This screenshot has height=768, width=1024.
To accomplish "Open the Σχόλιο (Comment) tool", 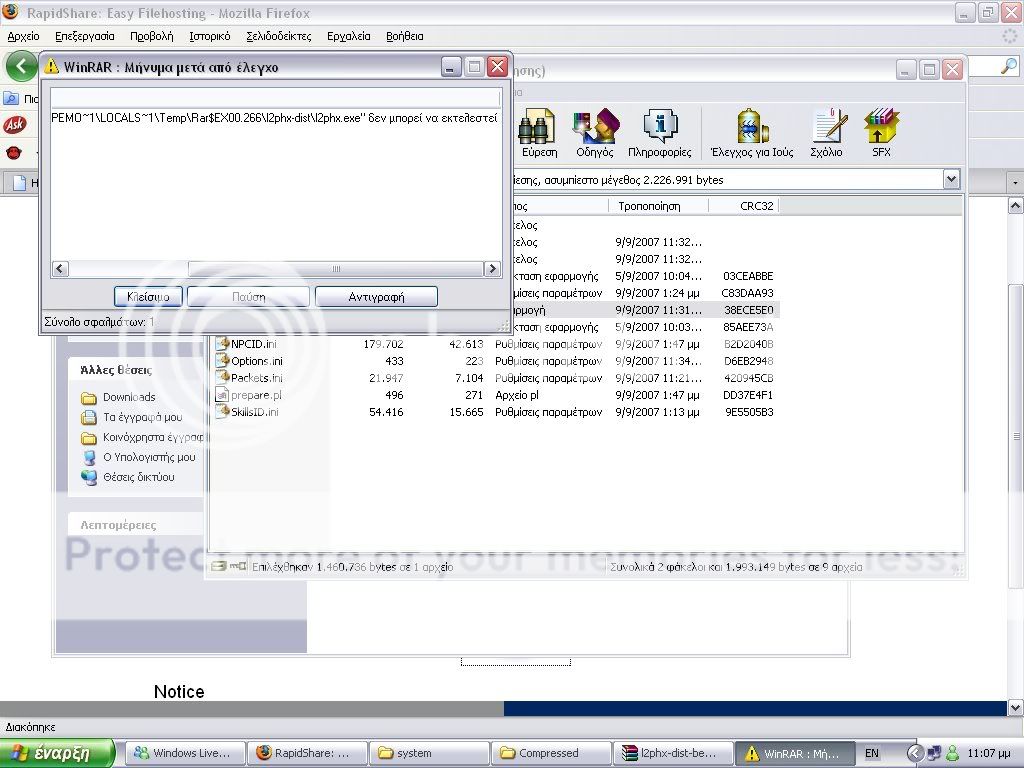I will pyautogui.click(x=826, y=131).
